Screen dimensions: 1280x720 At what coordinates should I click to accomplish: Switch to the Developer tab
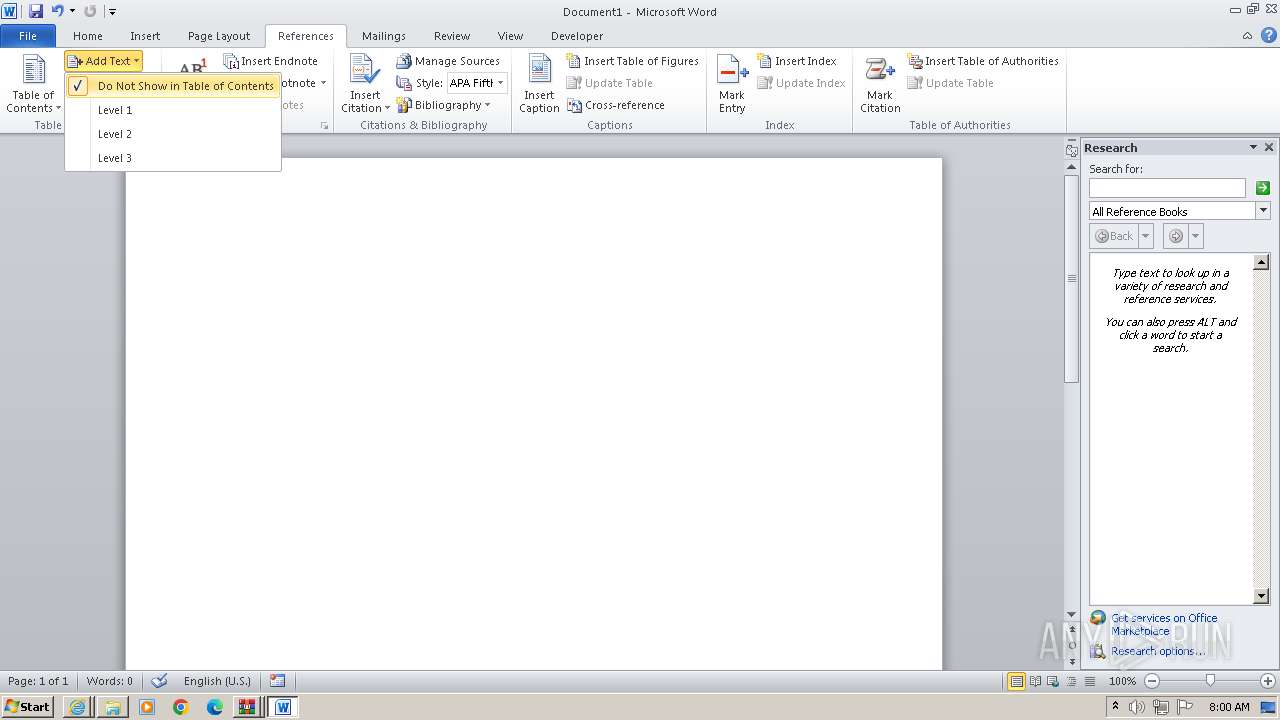[x=577, y=36]
